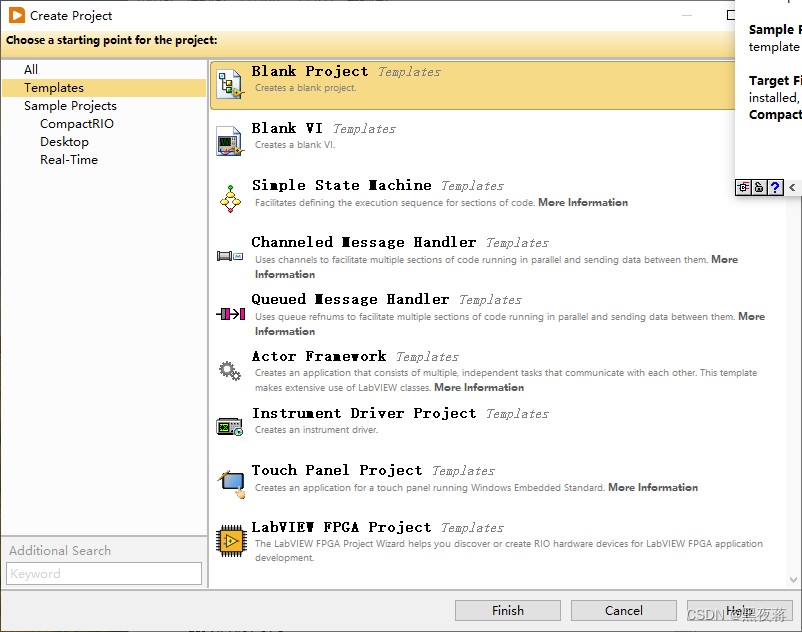
Task: Click the context help question mark icon
Action: click(x=775, y=188)
